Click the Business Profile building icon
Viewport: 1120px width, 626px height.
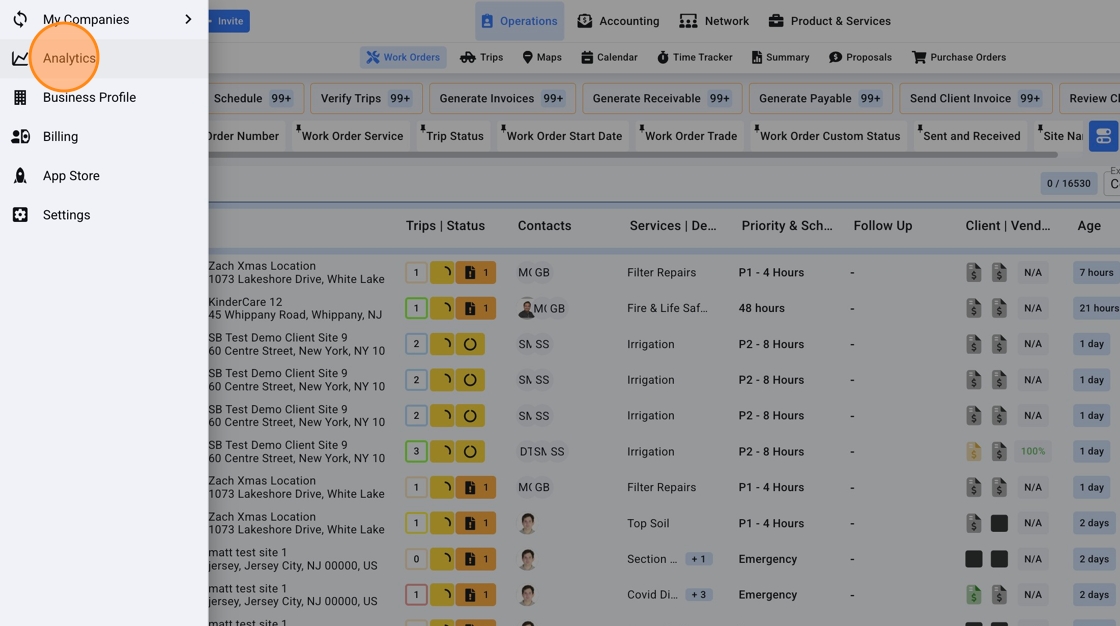[20, 97]
